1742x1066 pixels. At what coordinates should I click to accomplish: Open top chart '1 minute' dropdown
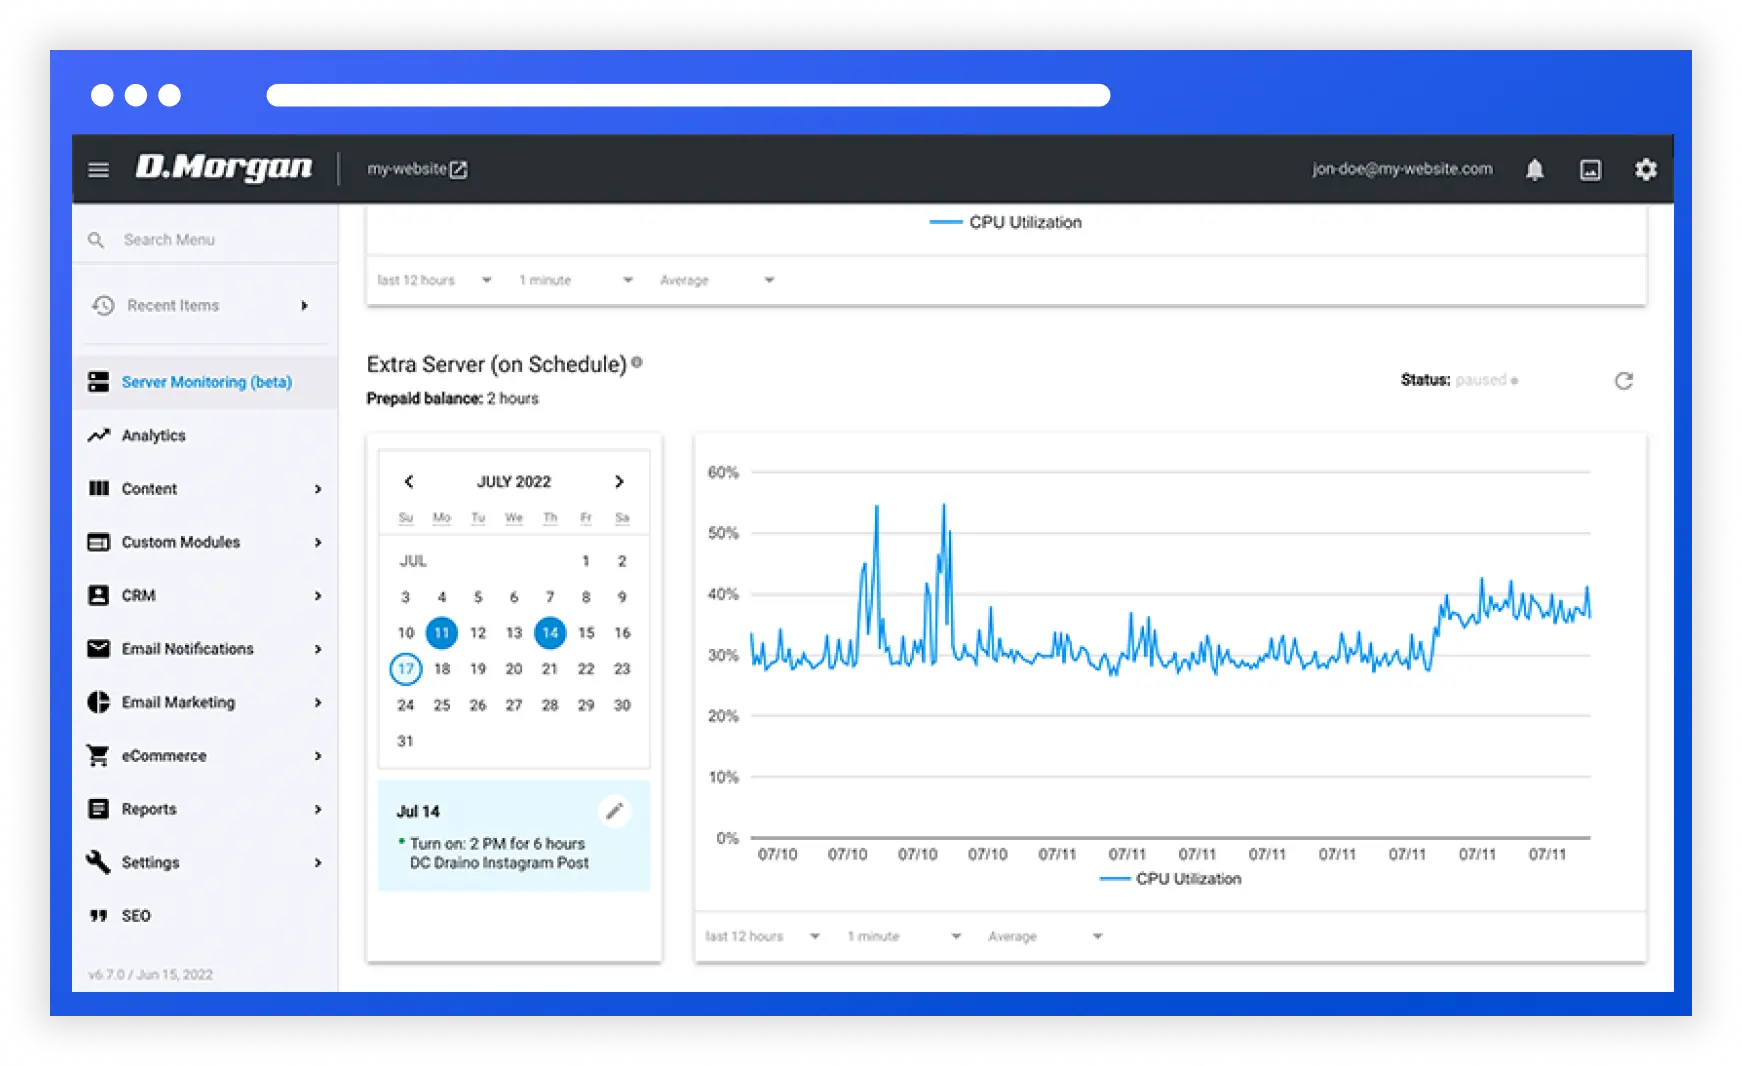575,280
